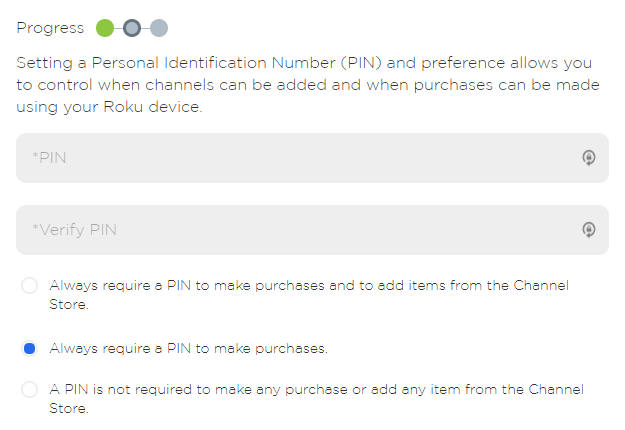Image resolution: width=625 pixels, height=430 pixels.
Task: Click the current second progress step dot
Action: [x=132, y=28]
